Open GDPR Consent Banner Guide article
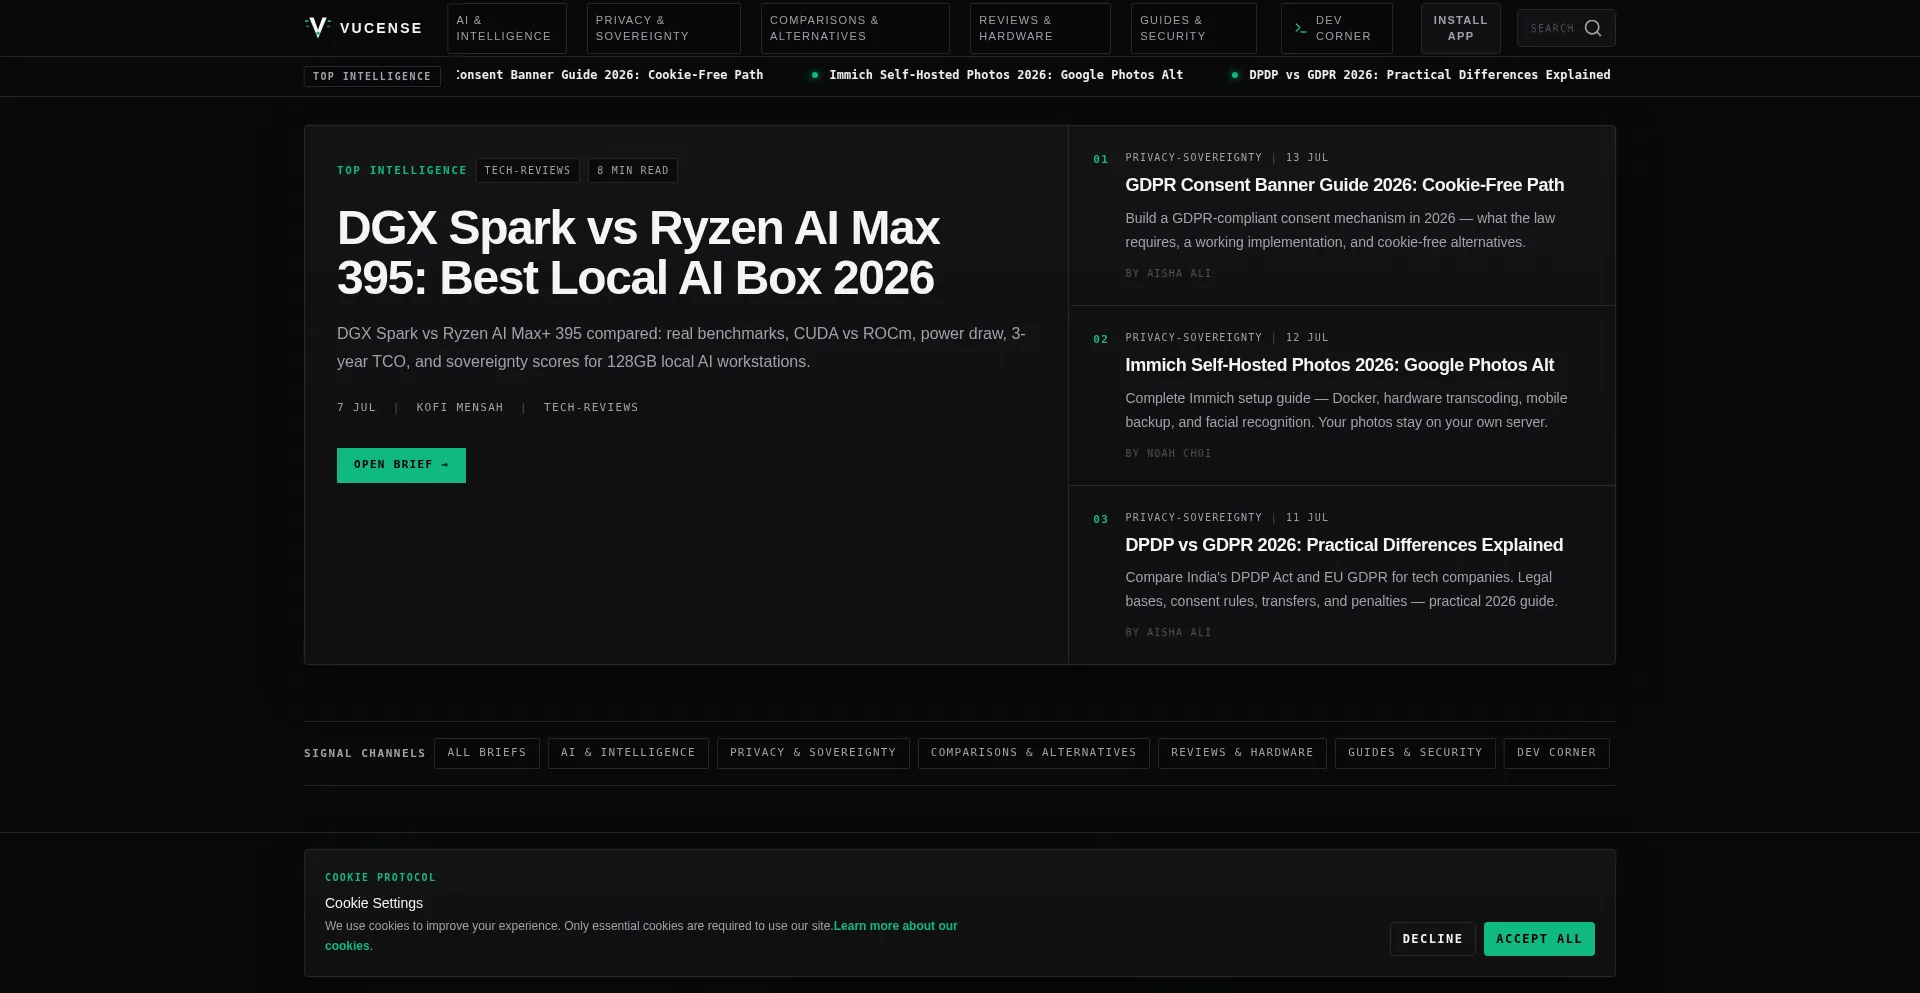The image size is (1920, 993). (x=1344, y=185)
